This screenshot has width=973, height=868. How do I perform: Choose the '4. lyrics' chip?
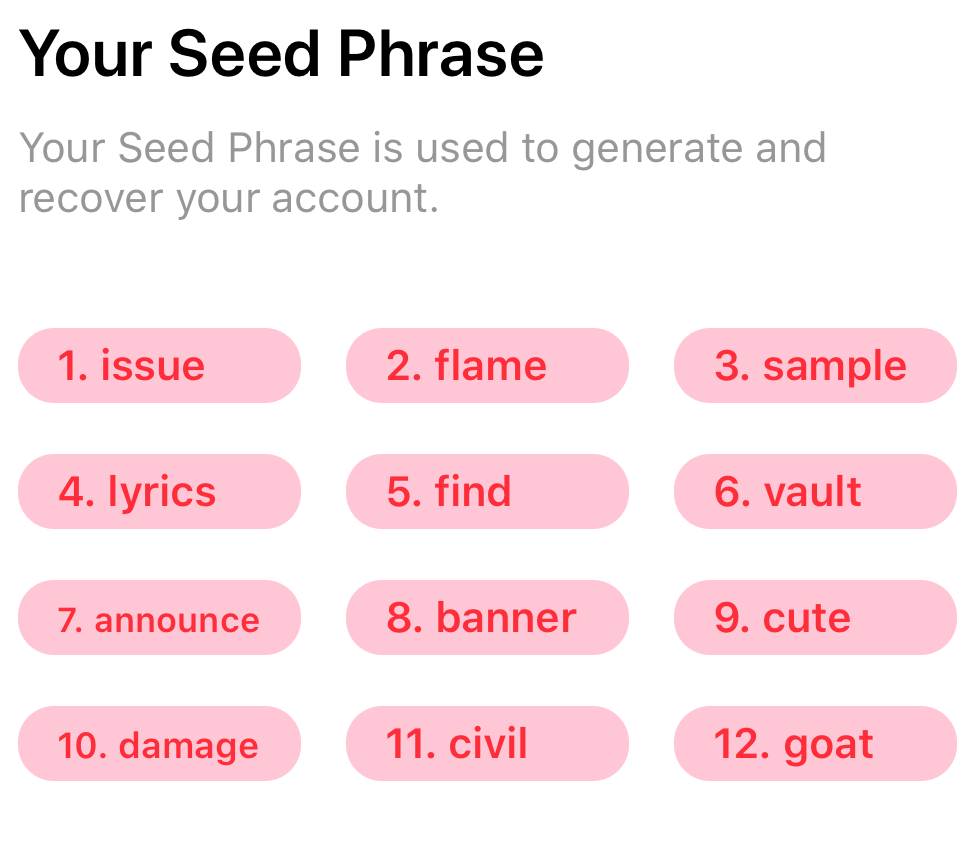159,492
